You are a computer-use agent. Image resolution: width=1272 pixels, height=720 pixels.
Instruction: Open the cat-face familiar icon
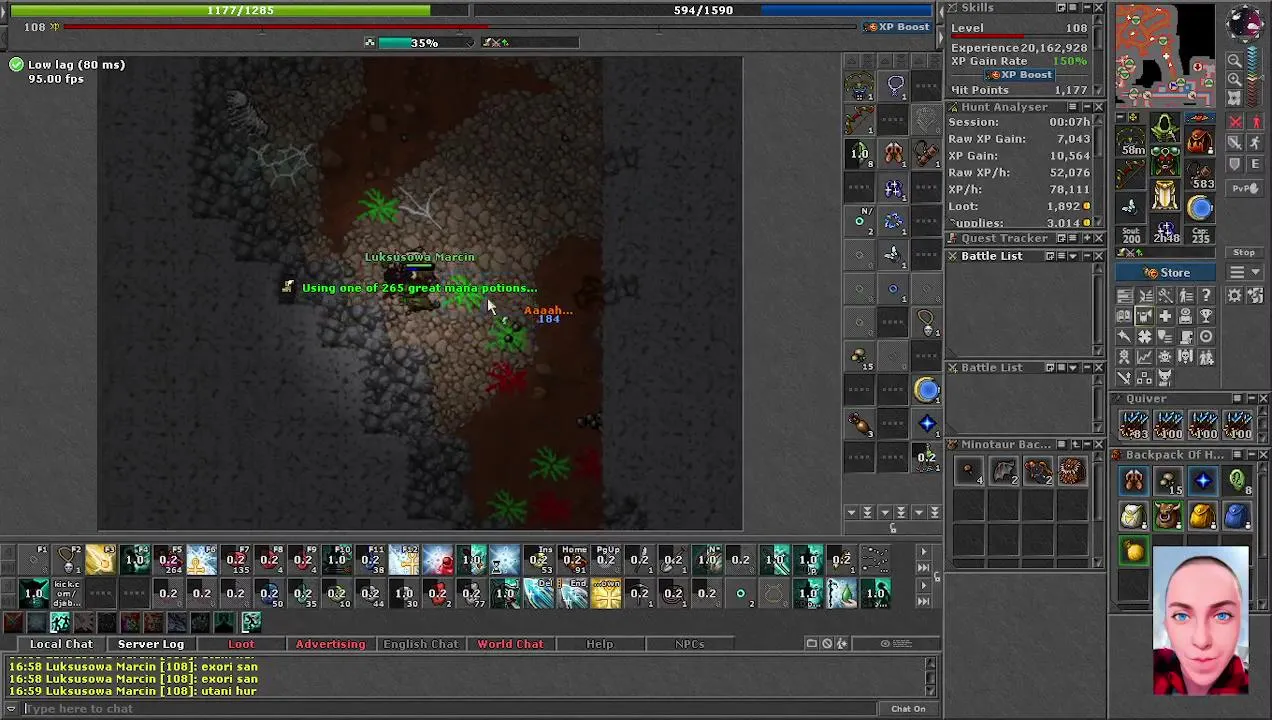point(1165,378)
